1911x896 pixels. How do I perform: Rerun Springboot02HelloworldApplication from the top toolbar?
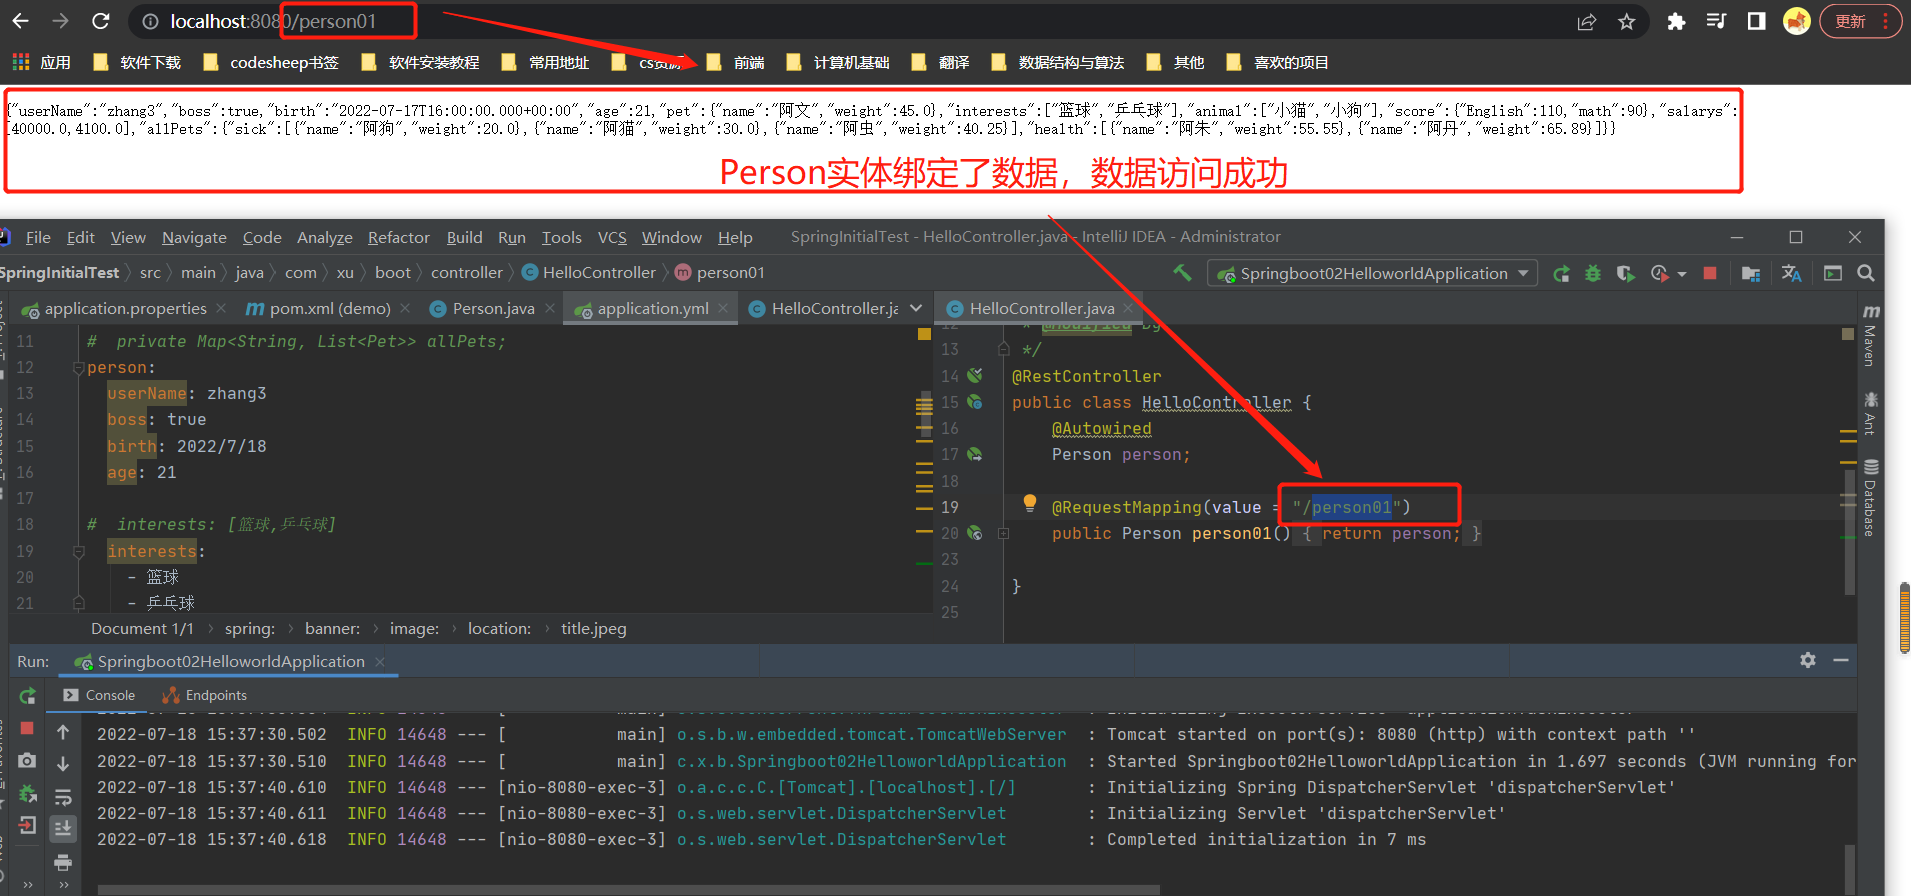coord(1561,274)
